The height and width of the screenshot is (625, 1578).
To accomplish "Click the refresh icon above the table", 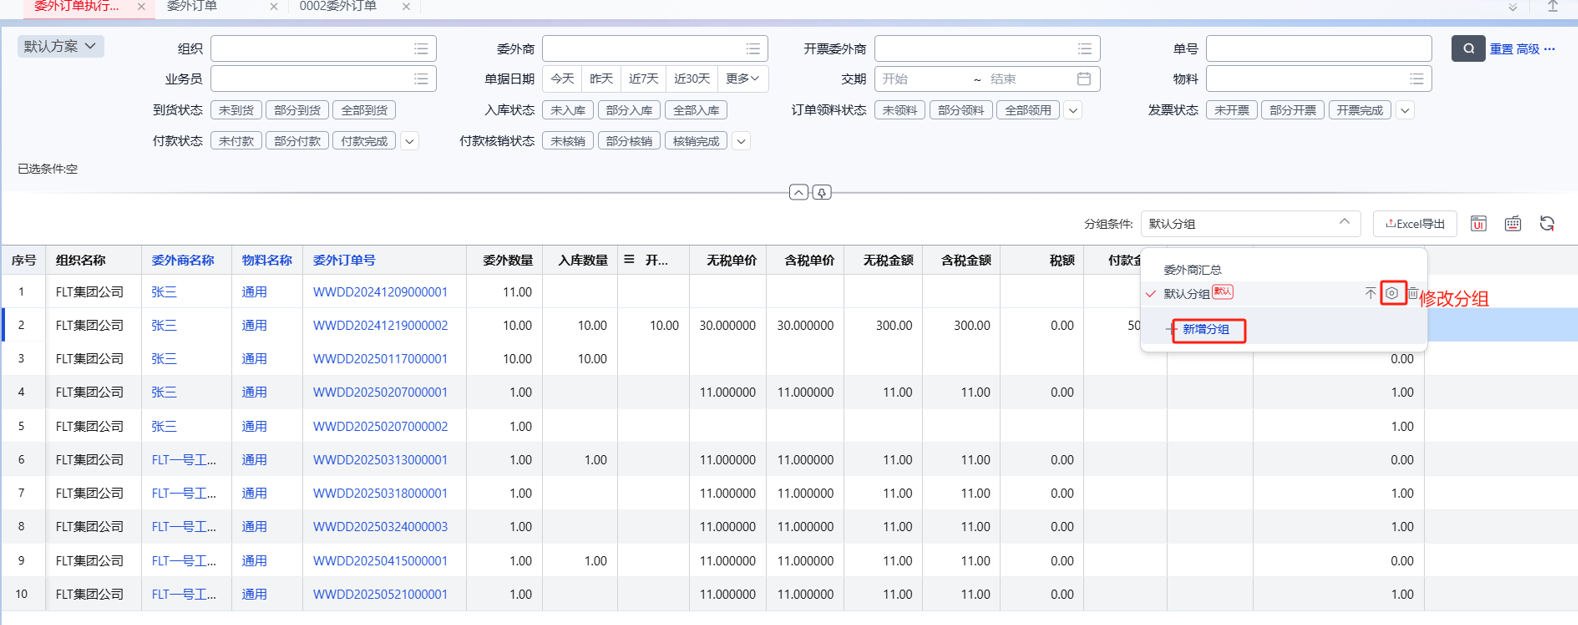I will click(x=1547, y=224).
